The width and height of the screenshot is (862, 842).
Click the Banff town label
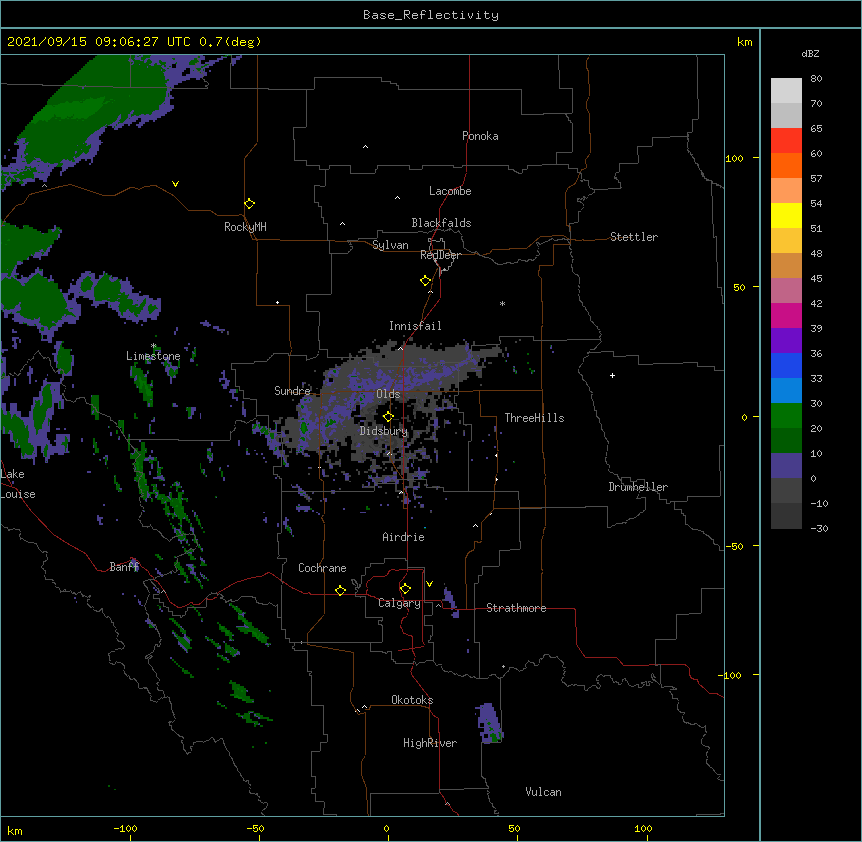click(124, 567)
